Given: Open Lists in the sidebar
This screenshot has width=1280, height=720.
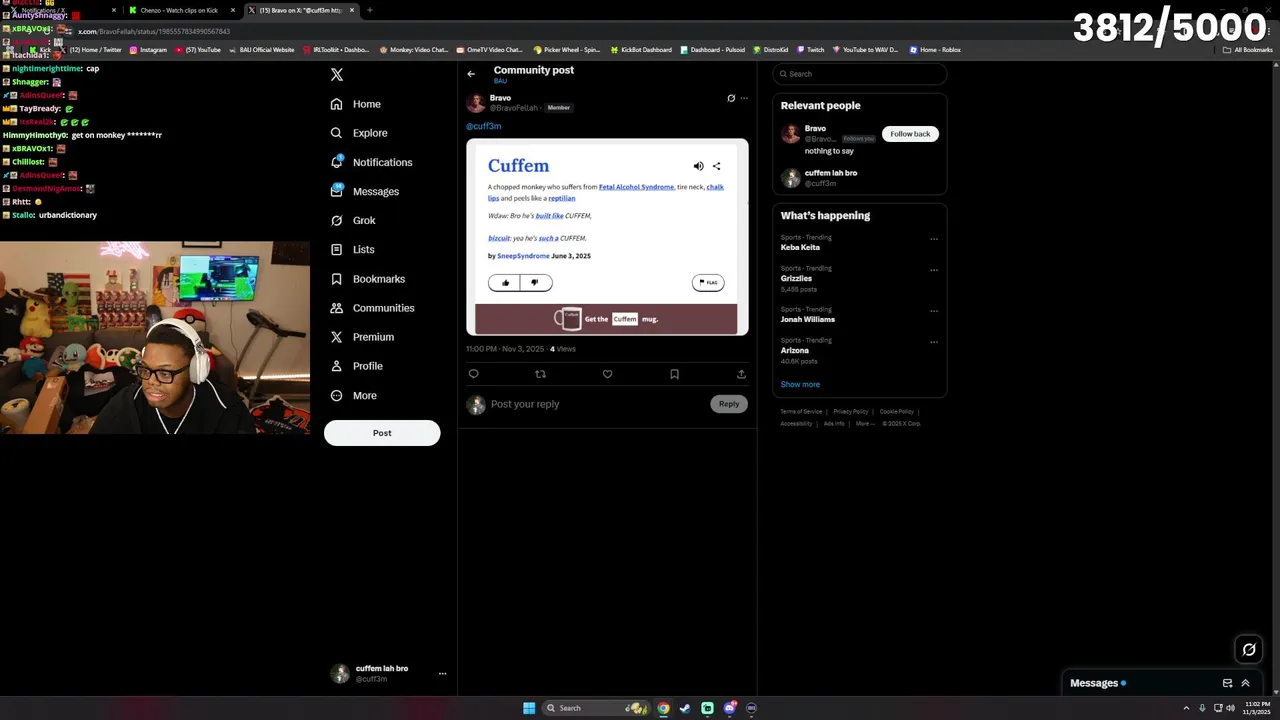Looking at the screenshot, I should (352, 249).
